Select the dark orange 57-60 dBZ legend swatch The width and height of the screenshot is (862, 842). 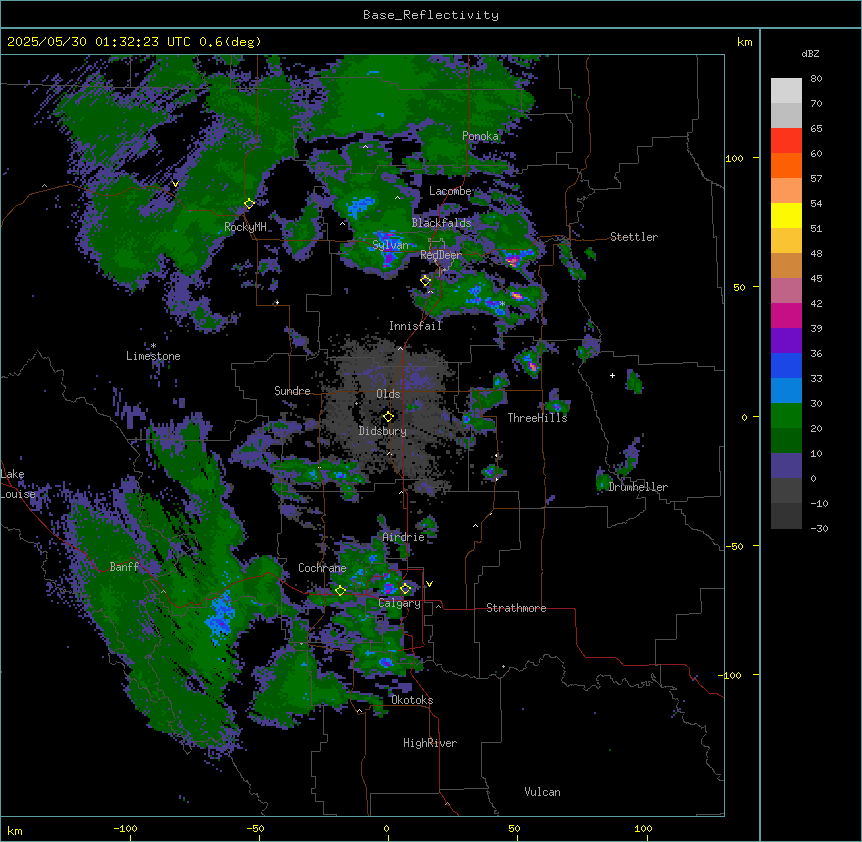pyautogui.click(x=786, y=165)
